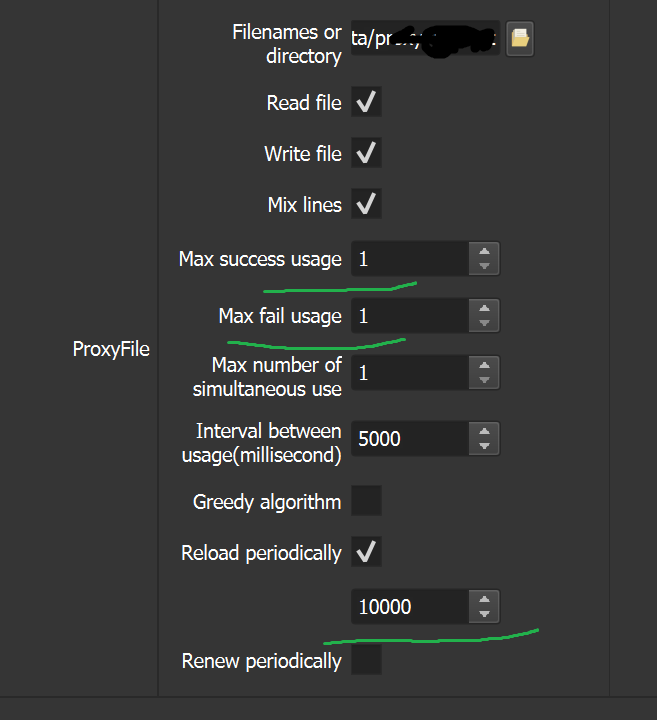Click the Filenames or directory path field
The image size is (657, 720).
point(425,39)
